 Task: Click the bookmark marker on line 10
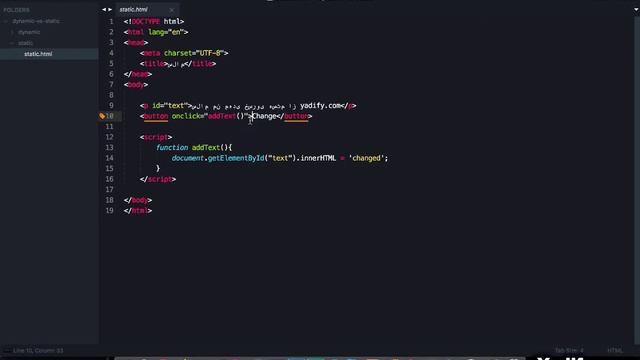pos(102,116)
